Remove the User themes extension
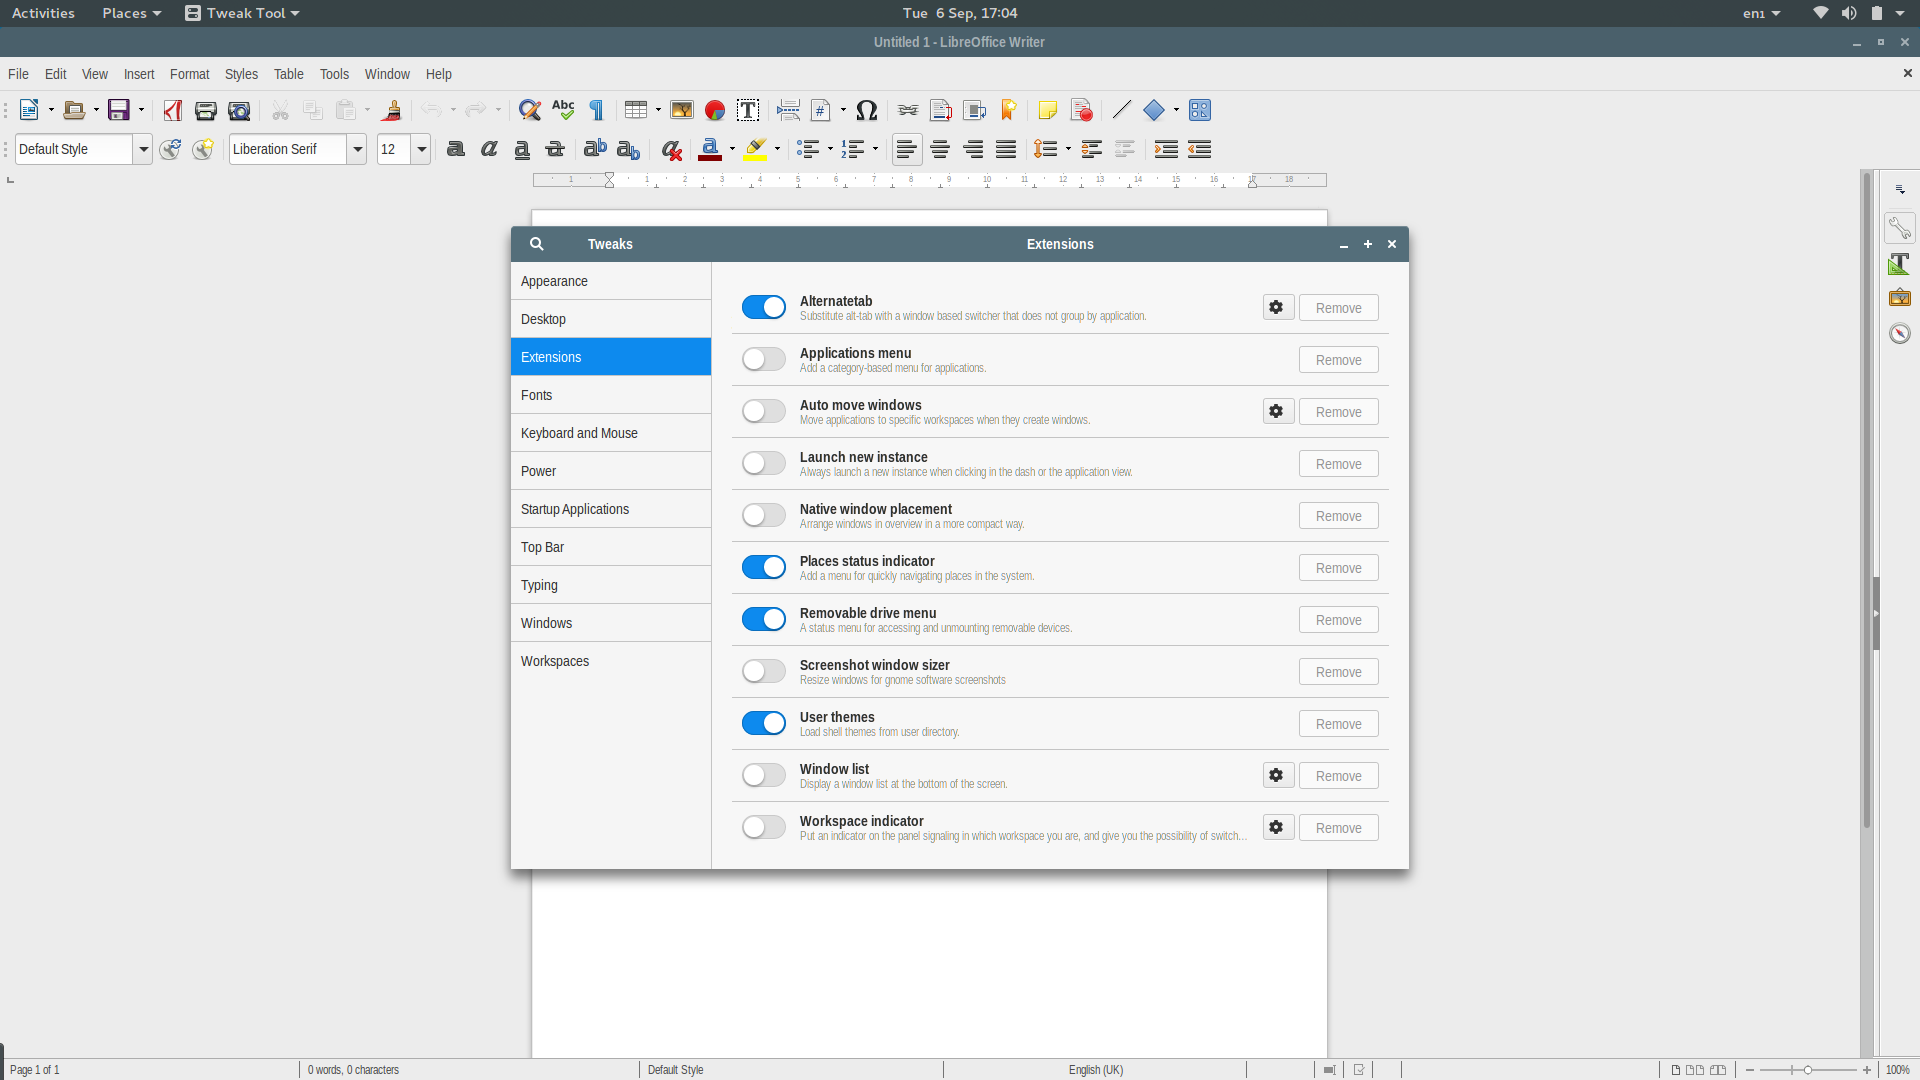 (1338, 723)
